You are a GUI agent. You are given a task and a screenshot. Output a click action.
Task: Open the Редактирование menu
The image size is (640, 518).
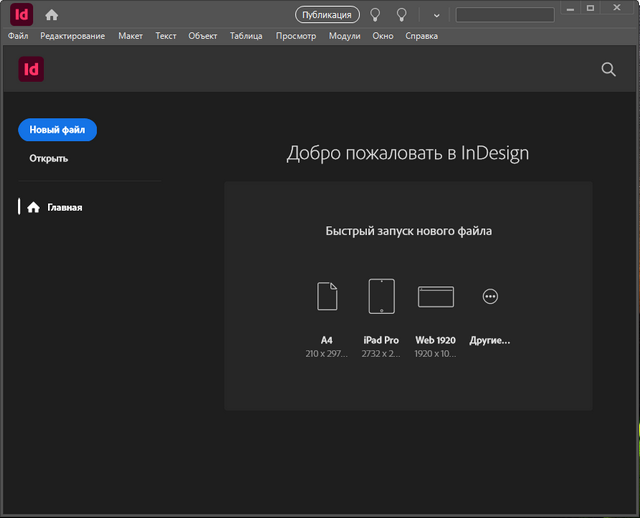pos(73,36)
